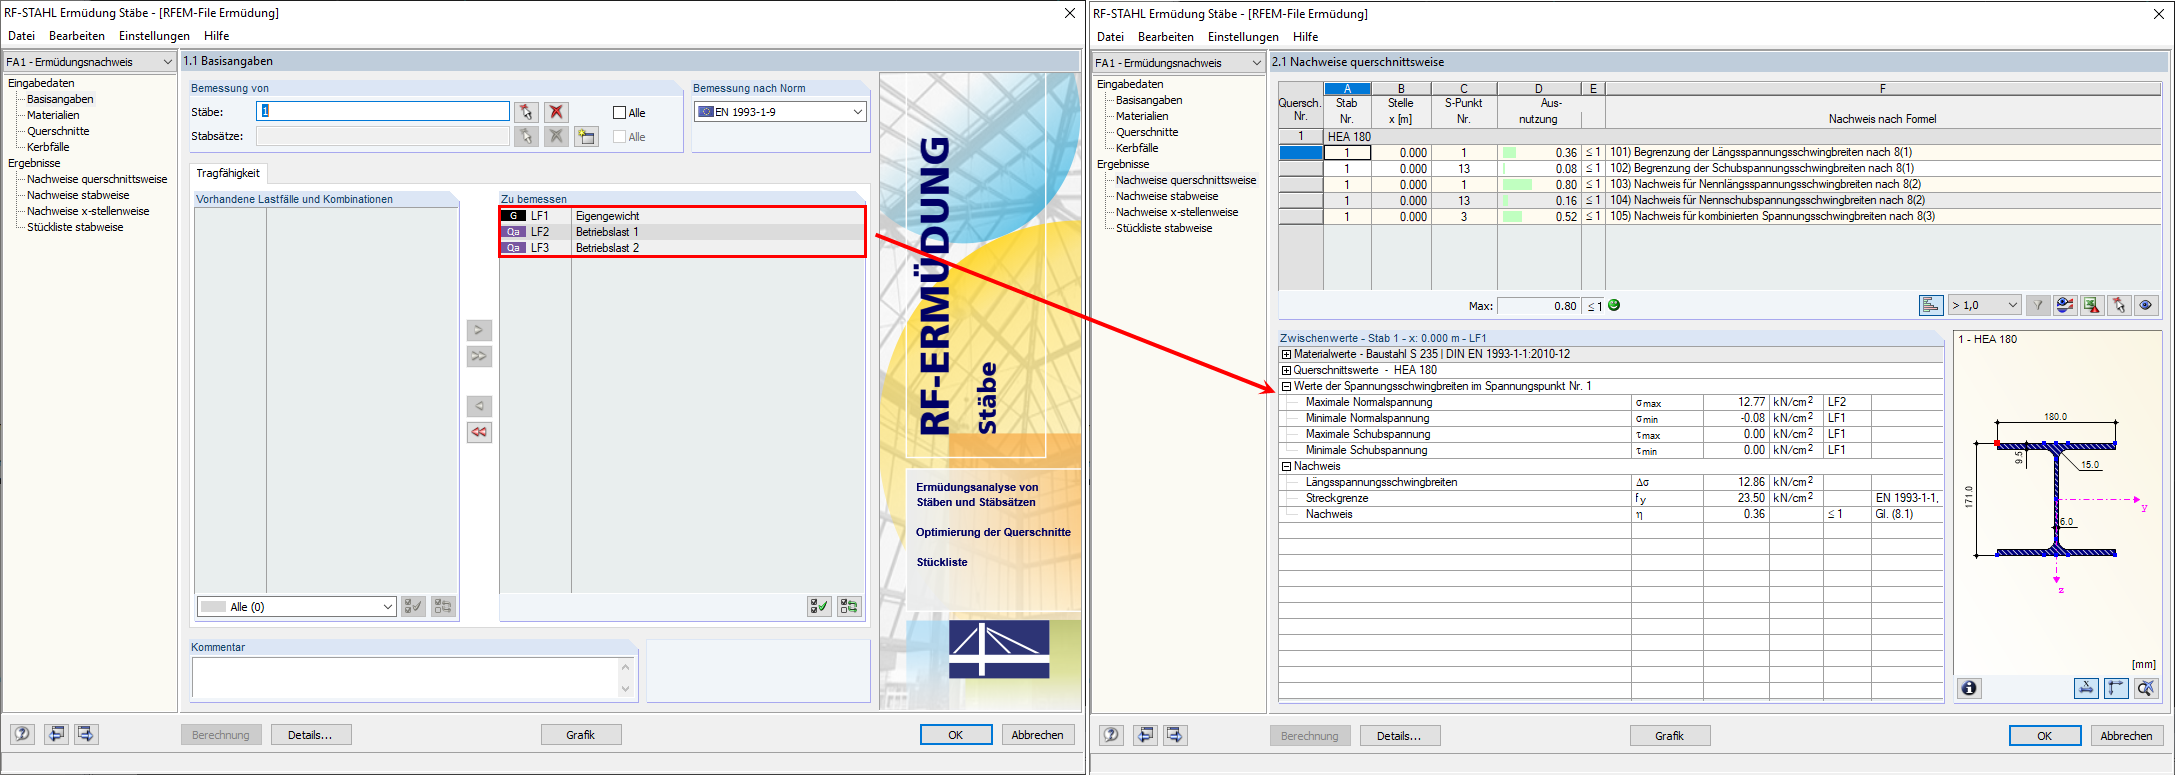Open the EN 1993-1-9 norm dropdown
The image size is (2175, 775).
pos(780,112)
